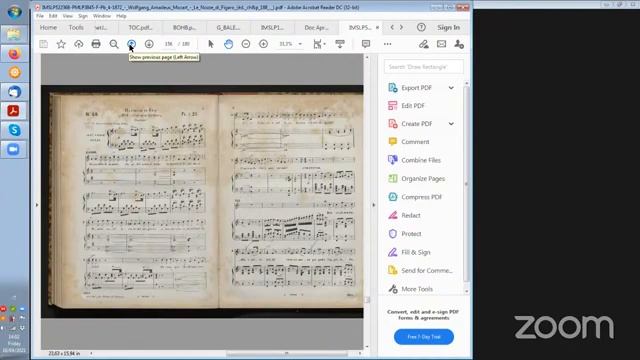
Task: Collapse the right tools pane arrow
Action: (x=373, y=205)
